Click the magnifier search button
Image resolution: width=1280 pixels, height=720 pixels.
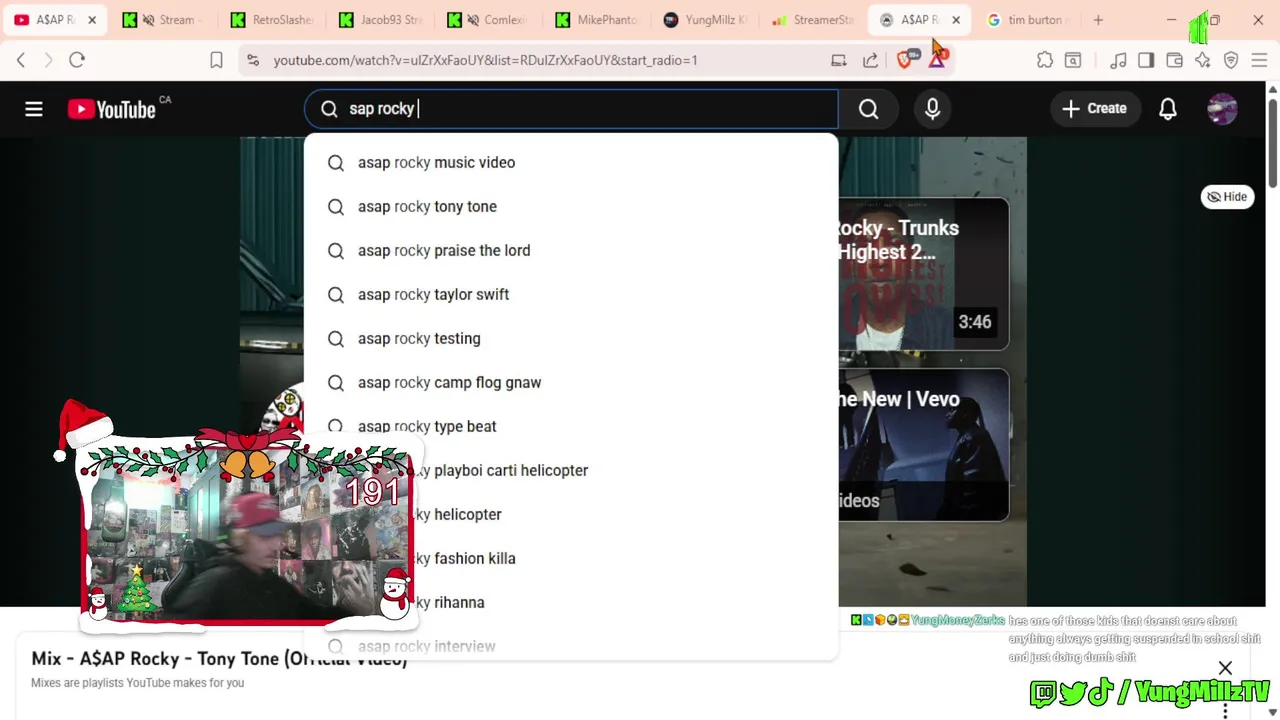coord(868,109)
